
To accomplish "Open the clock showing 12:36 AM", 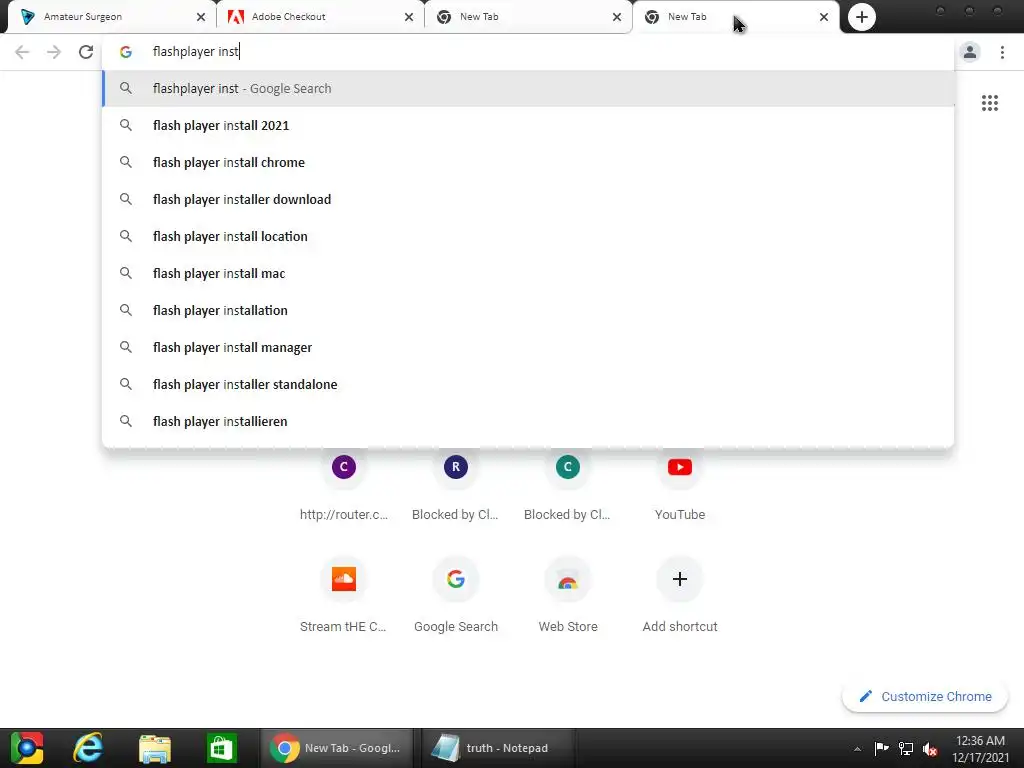I will (980, 748).
